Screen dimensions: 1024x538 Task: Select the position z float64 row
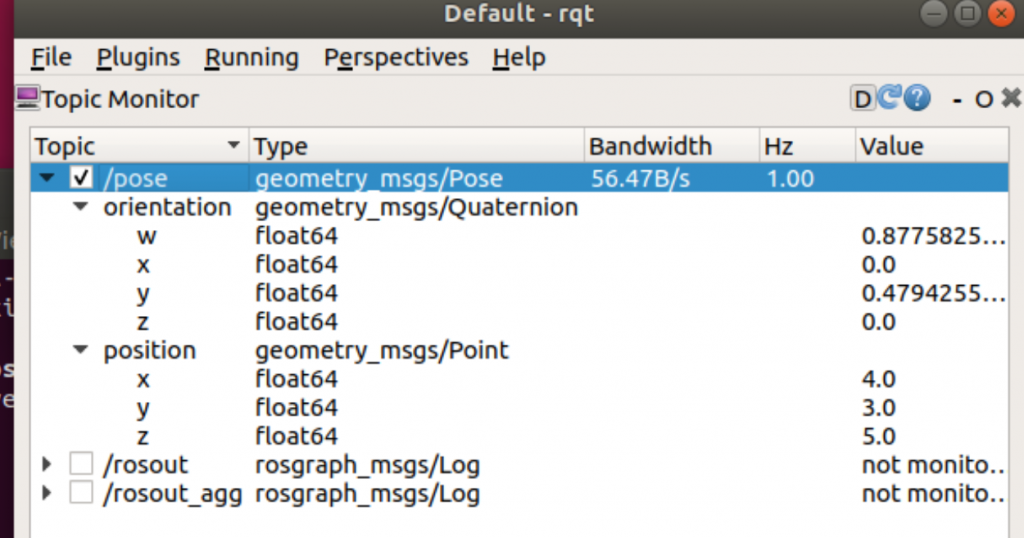[x=296, y=437]
